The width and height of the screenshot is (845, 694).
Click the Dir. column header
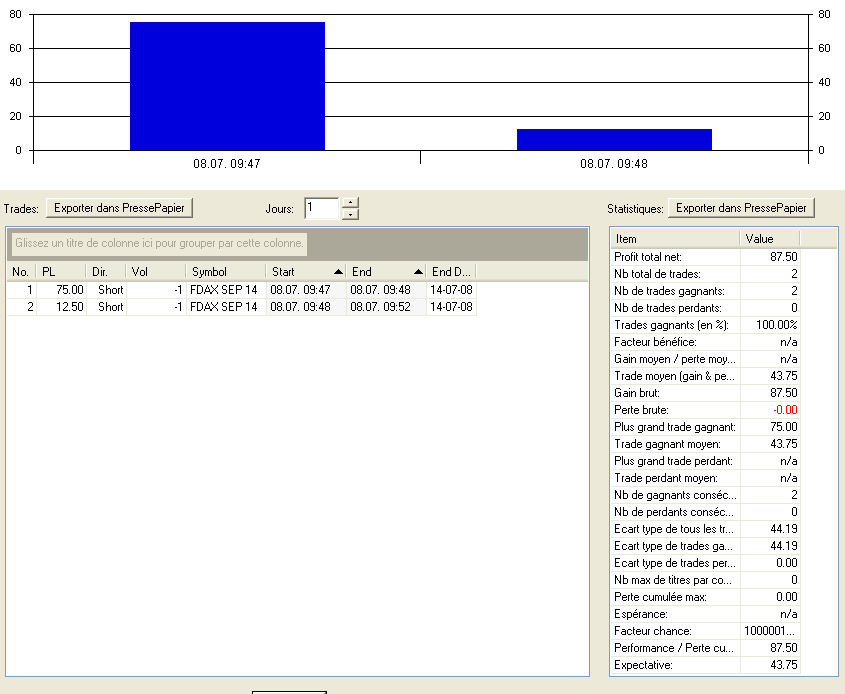click(105, 272)
